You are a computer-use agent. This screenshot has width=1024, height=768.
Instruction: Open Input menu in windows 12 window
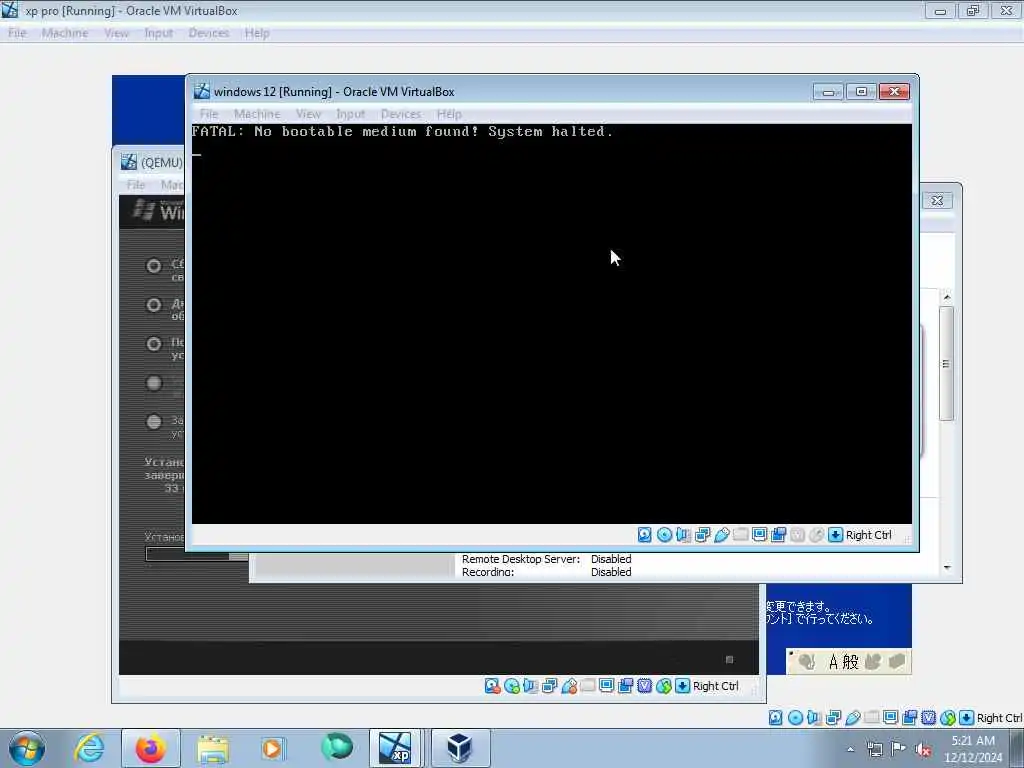click(x=351, y=114)
